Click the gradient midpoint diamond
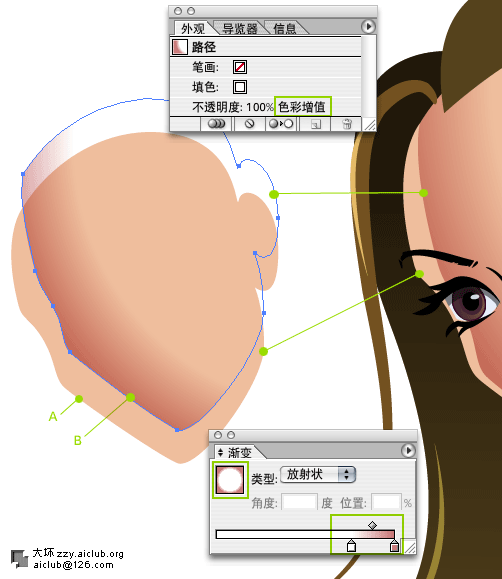Image resolution: width=502 pixels, height=579 pixels. point(373,525)
